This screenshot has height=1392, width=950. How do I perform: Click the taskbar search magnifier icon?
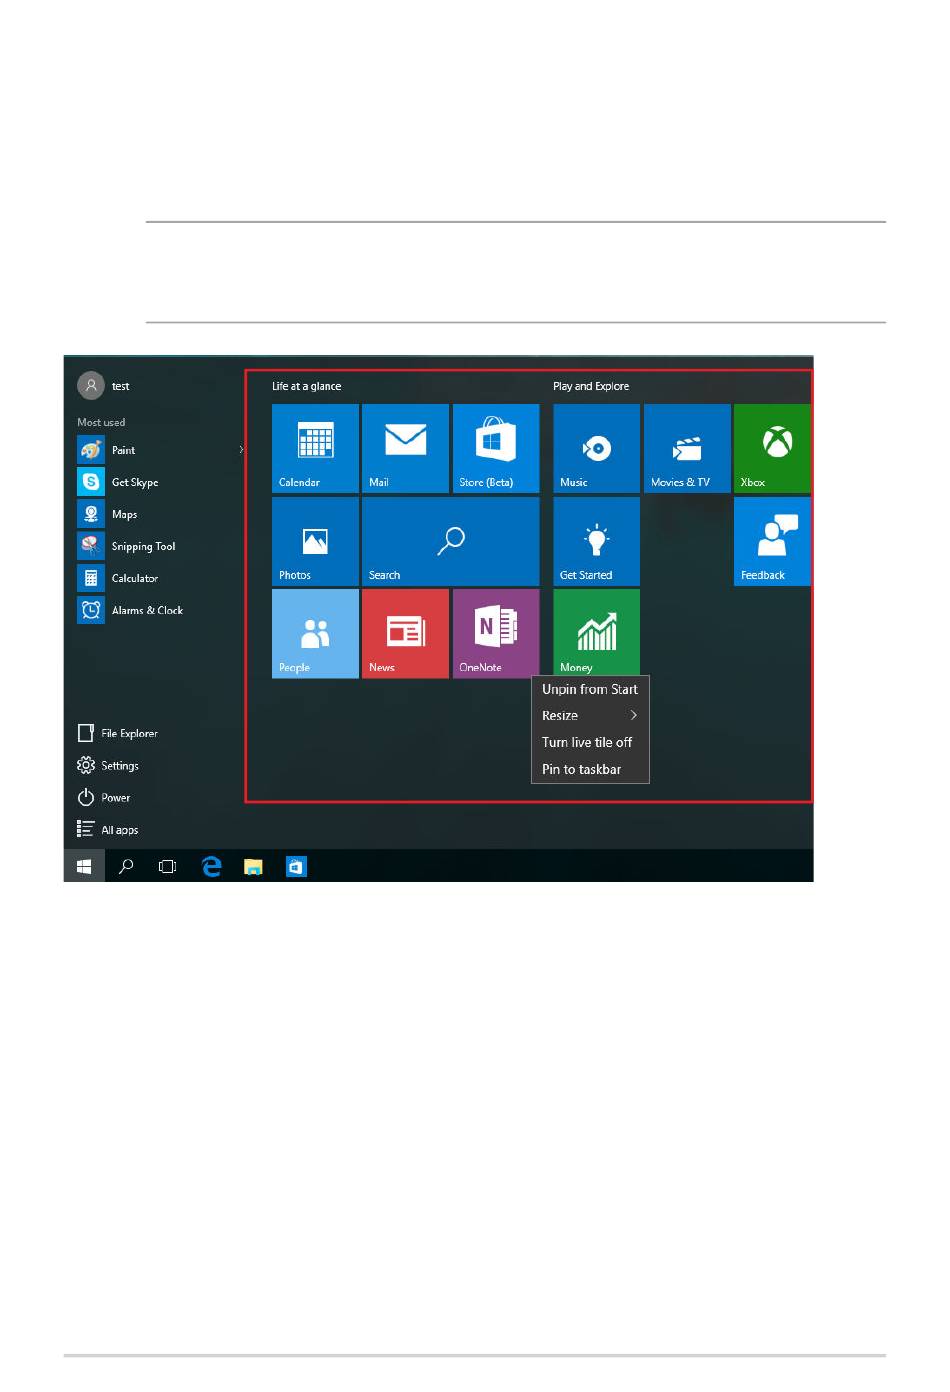[126, 866]
